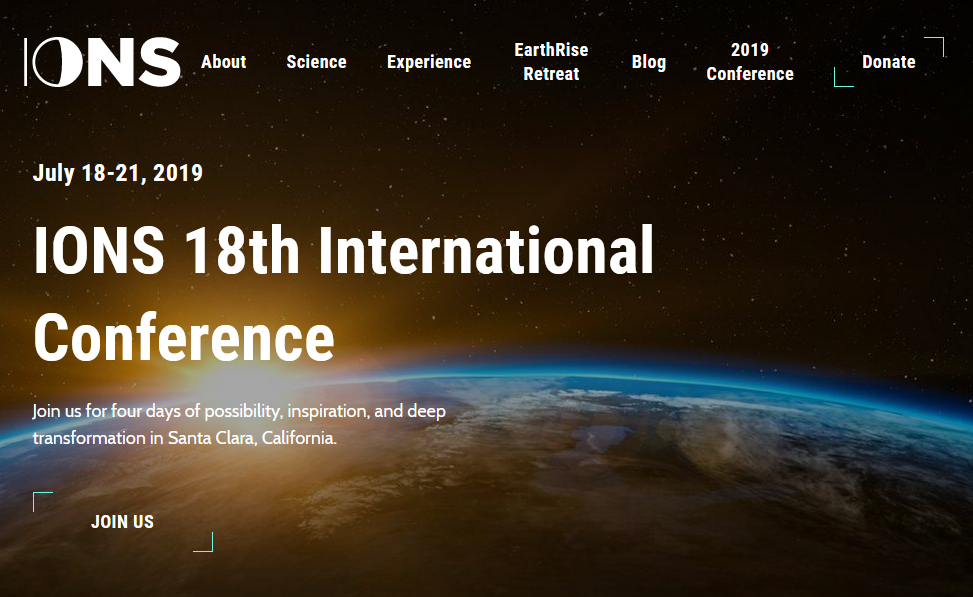Open the 2019 Conference menu item

(x=750, y=61)
